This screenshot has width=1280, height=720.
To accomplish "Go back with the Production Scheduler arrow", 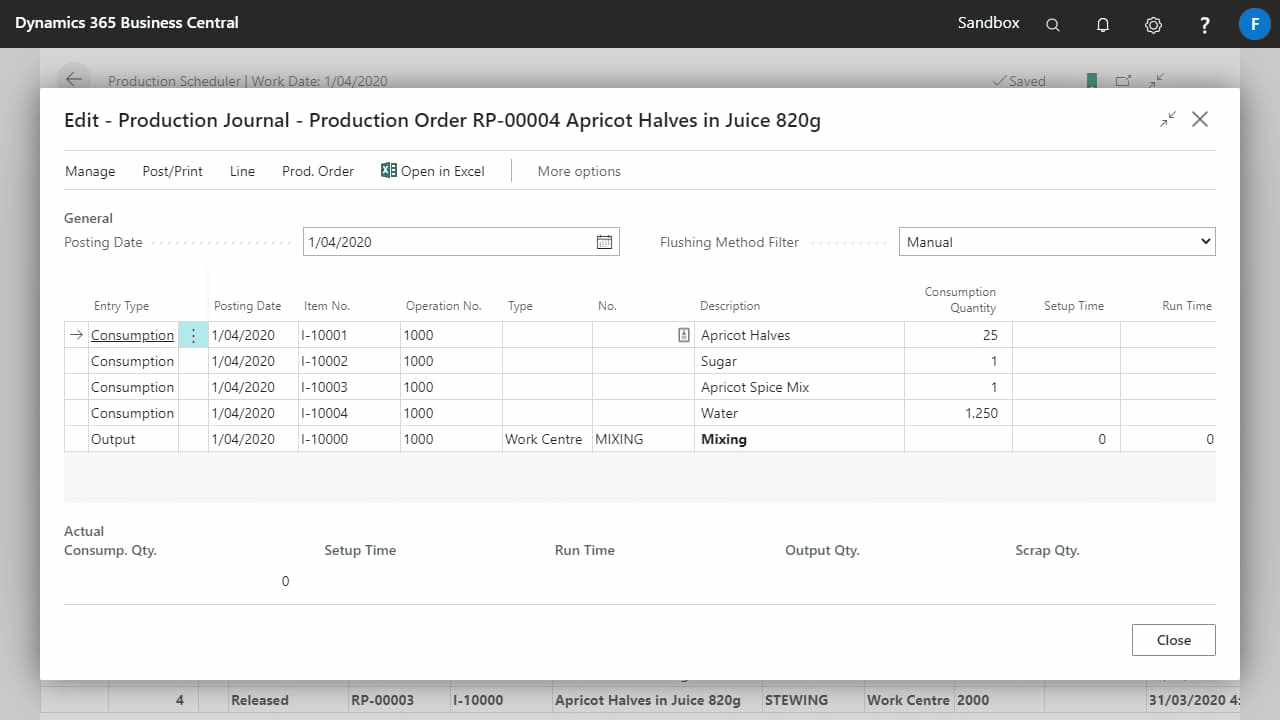I will pyautogui.click(x=74, y=80).
